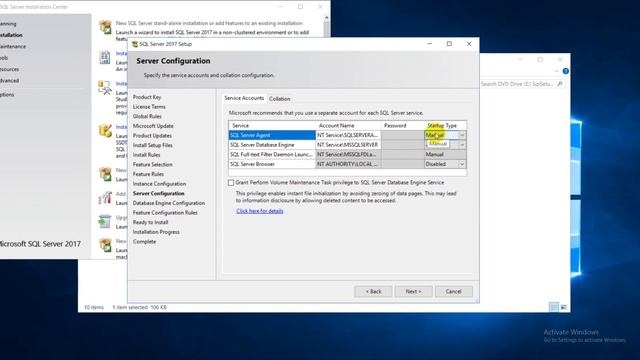Open the Maintenance section in Installation Center

pyautogui.click(x=12, y=47)
